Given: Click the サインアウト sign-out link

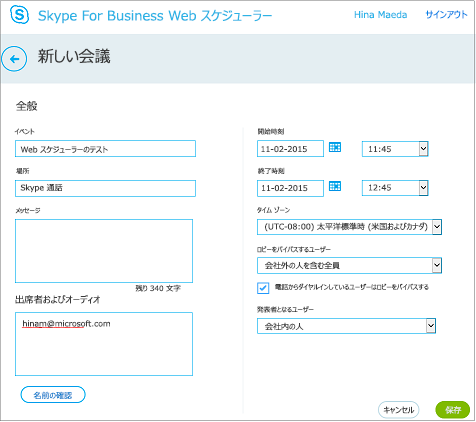Looking at the screenshot, I should tap(446, 15).
